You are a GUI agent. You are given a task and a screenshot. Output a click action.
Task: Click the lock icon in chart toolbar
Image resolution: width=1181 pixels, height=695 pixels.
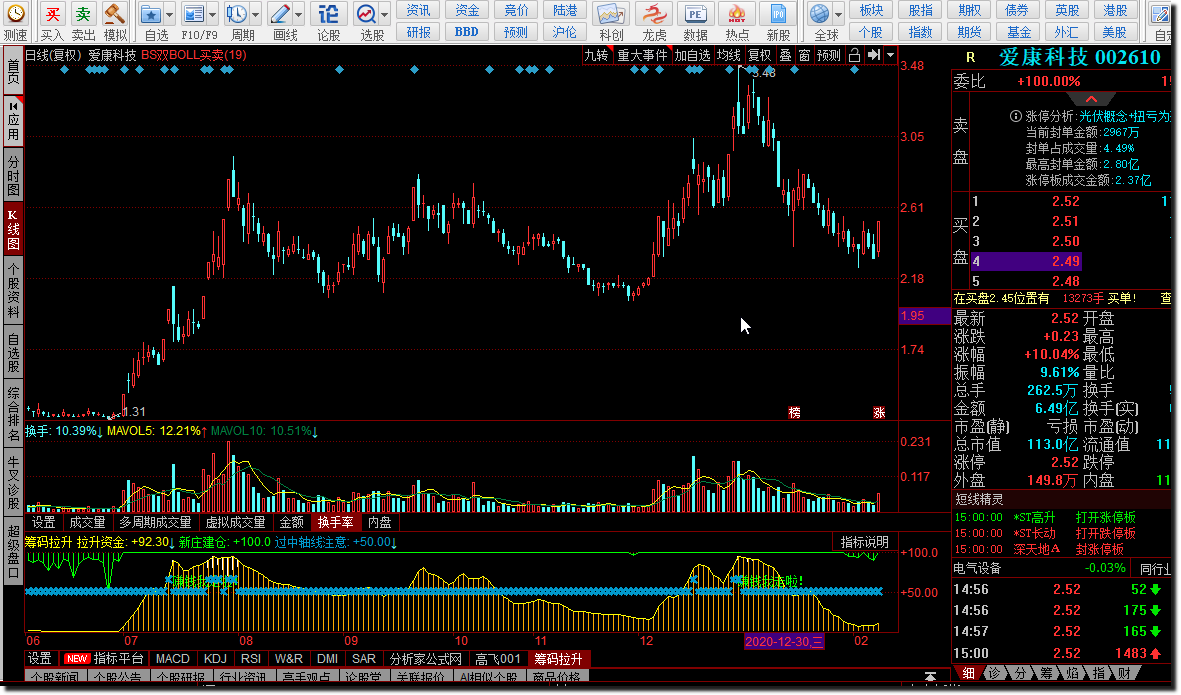(x=854, y=55)
